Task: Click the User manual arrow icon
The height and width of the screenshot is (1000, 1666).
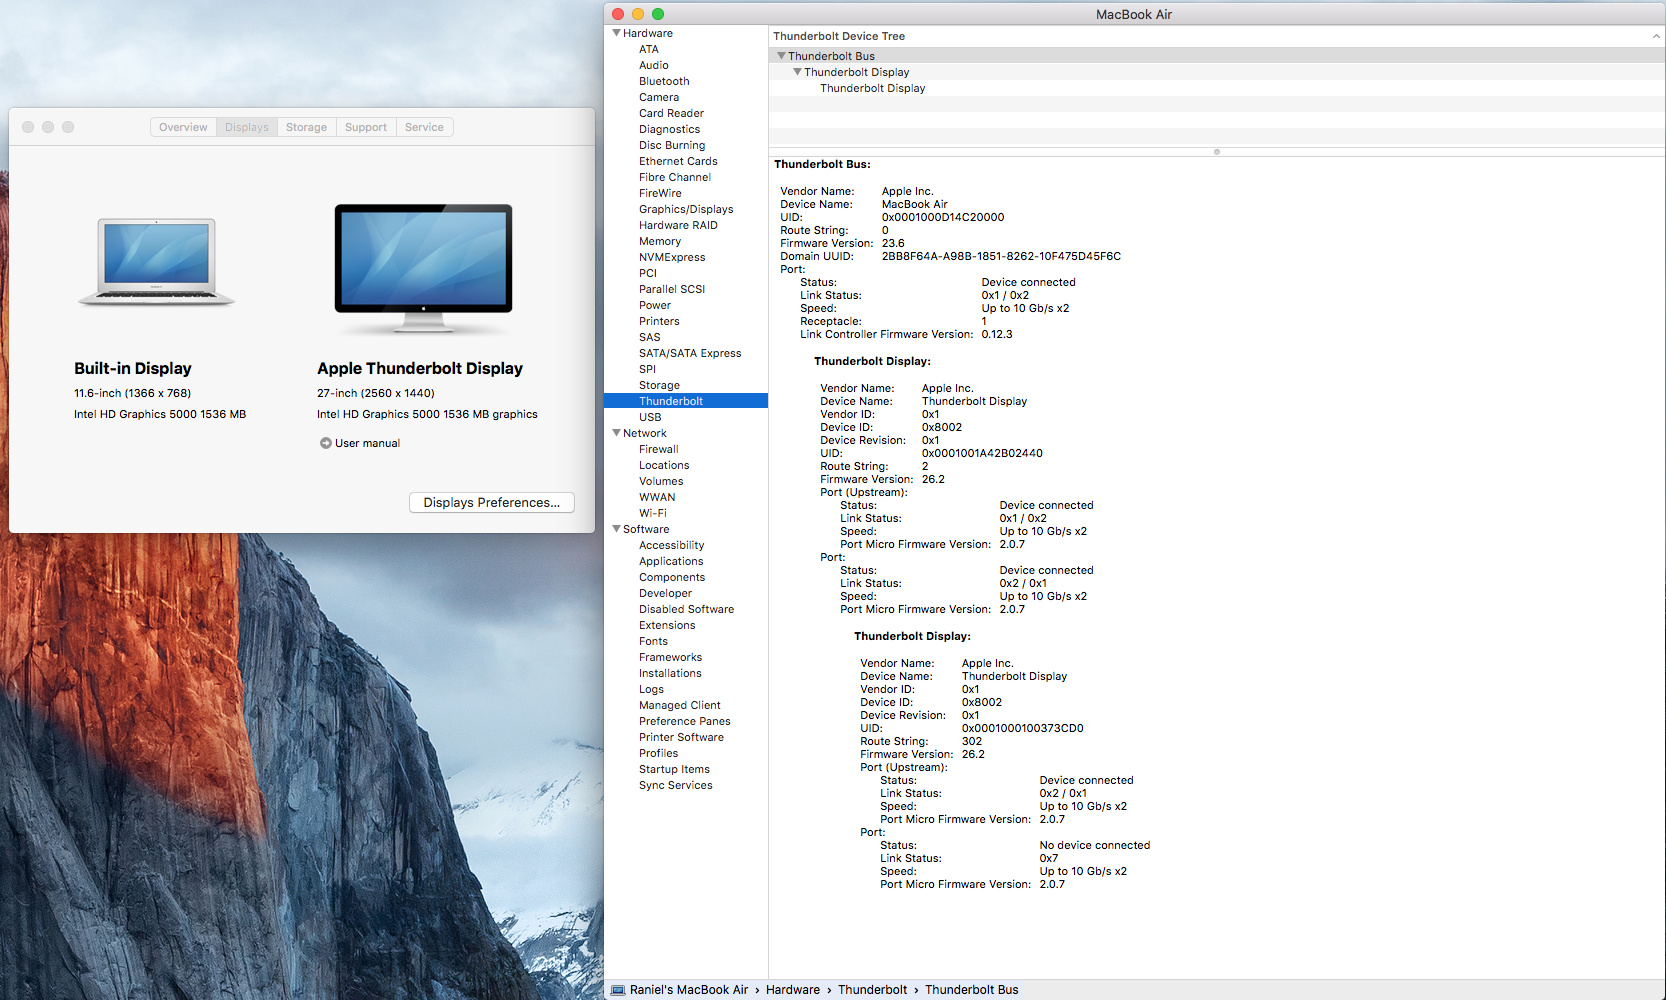Action: tap(325, 443)
